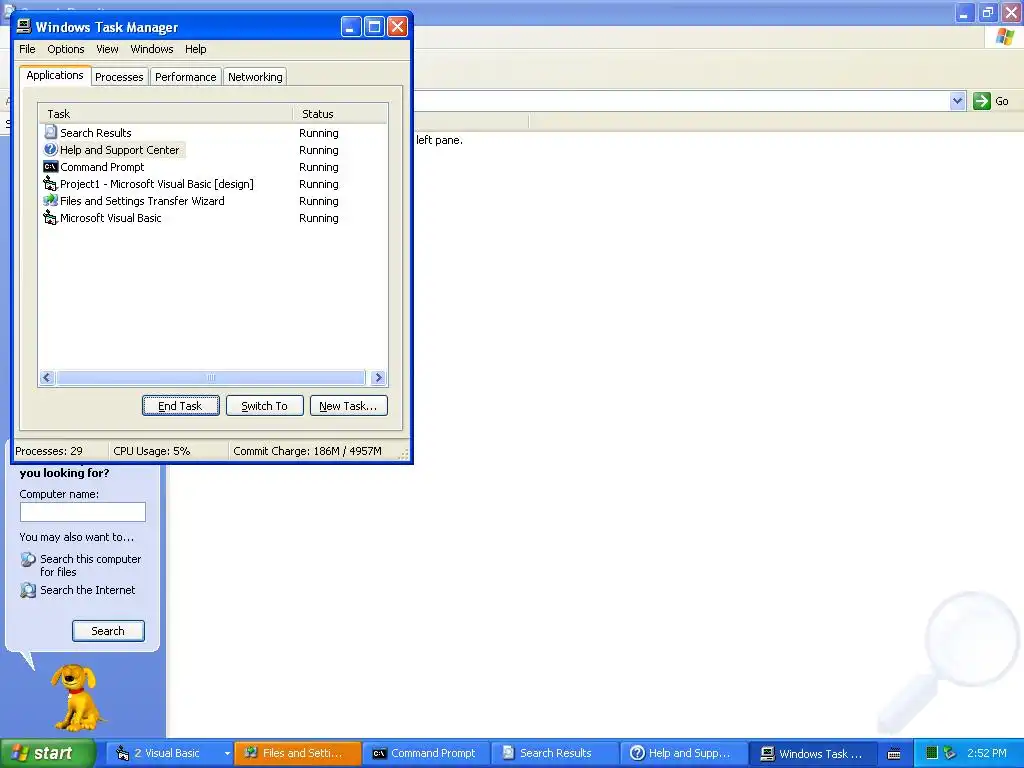Click the Windows flag logo in Search Results
The image size is (1024, 768).
click(x=1005, y=37)
